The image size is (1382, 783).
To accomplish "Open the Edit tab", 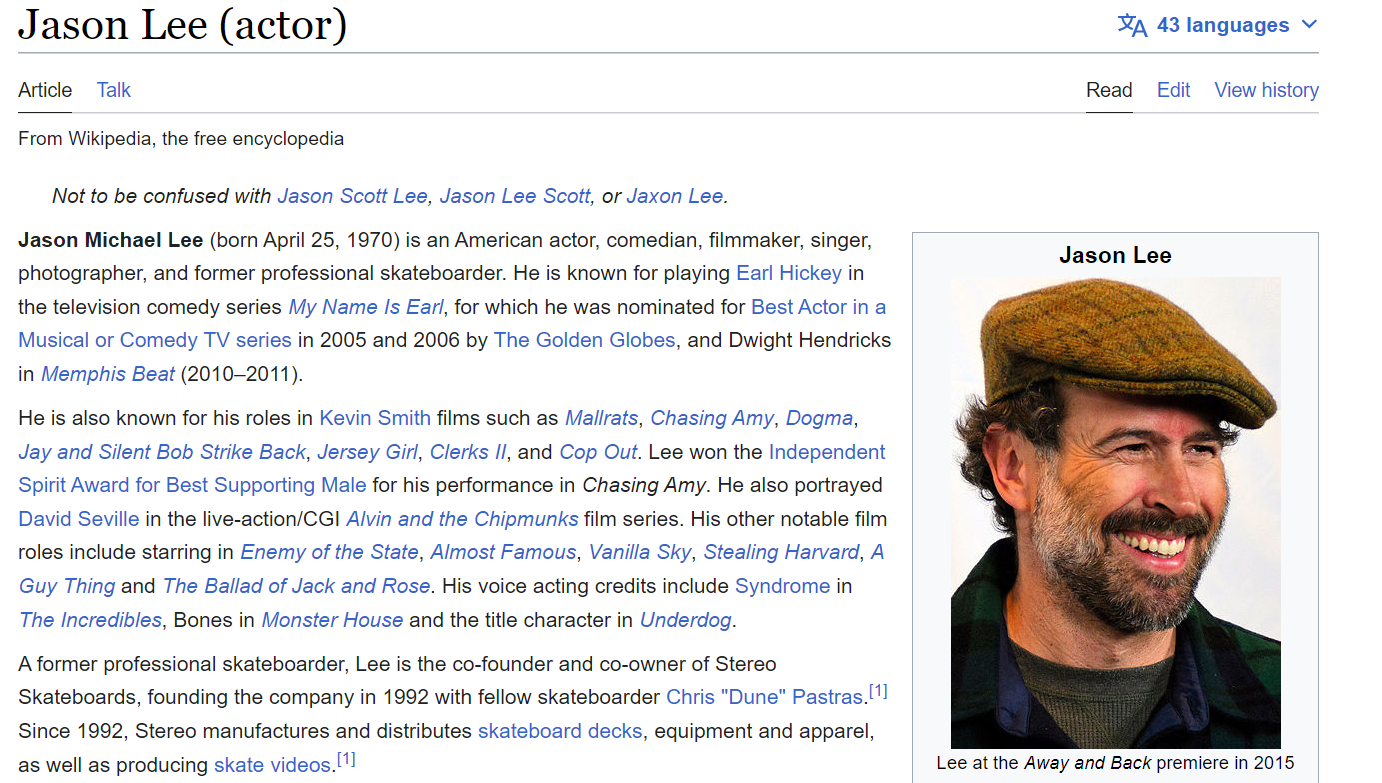I will [x=1173, y=90].
